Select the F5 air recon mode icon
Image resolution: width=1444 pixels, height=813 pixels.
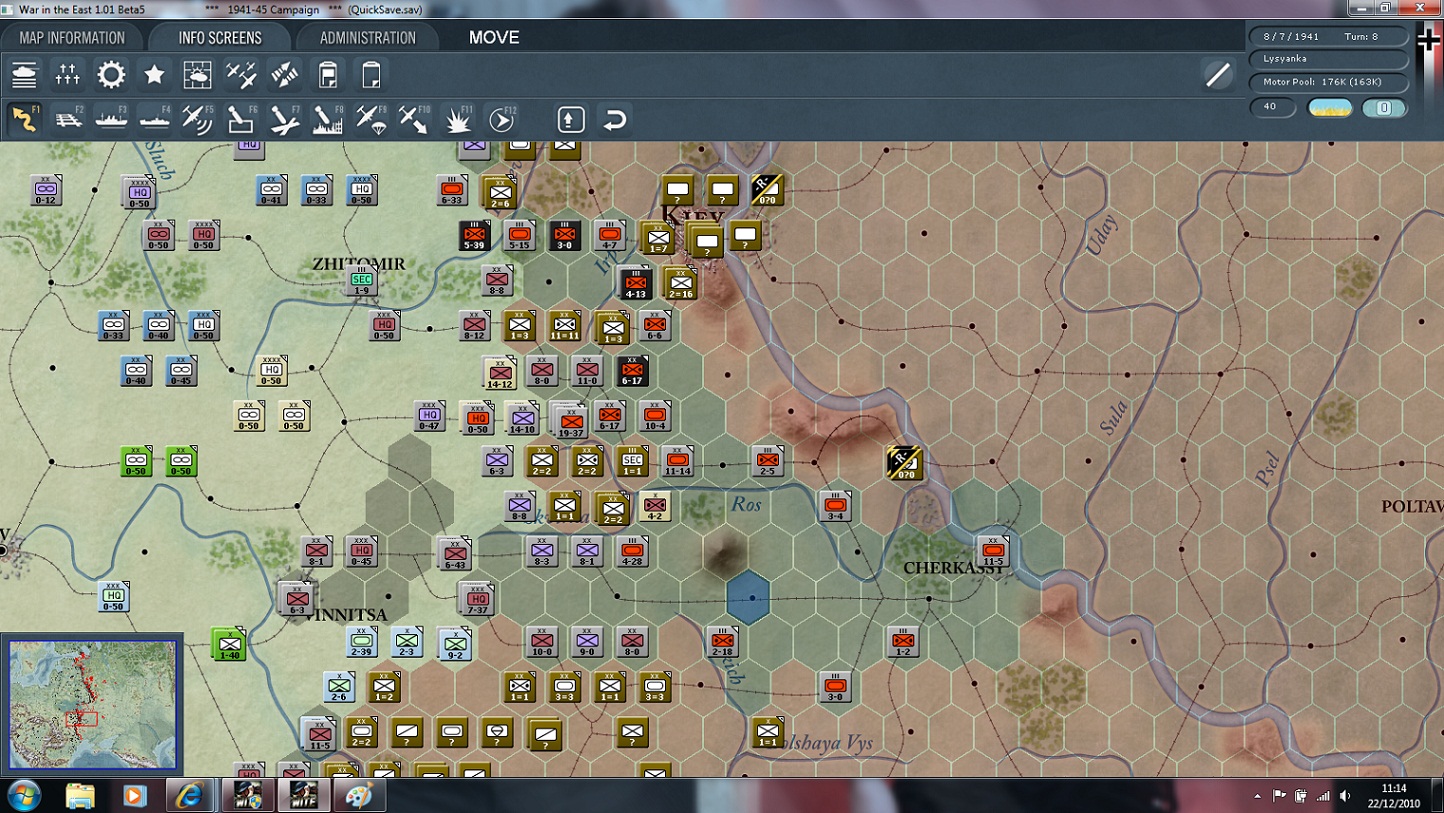point(198,119)
